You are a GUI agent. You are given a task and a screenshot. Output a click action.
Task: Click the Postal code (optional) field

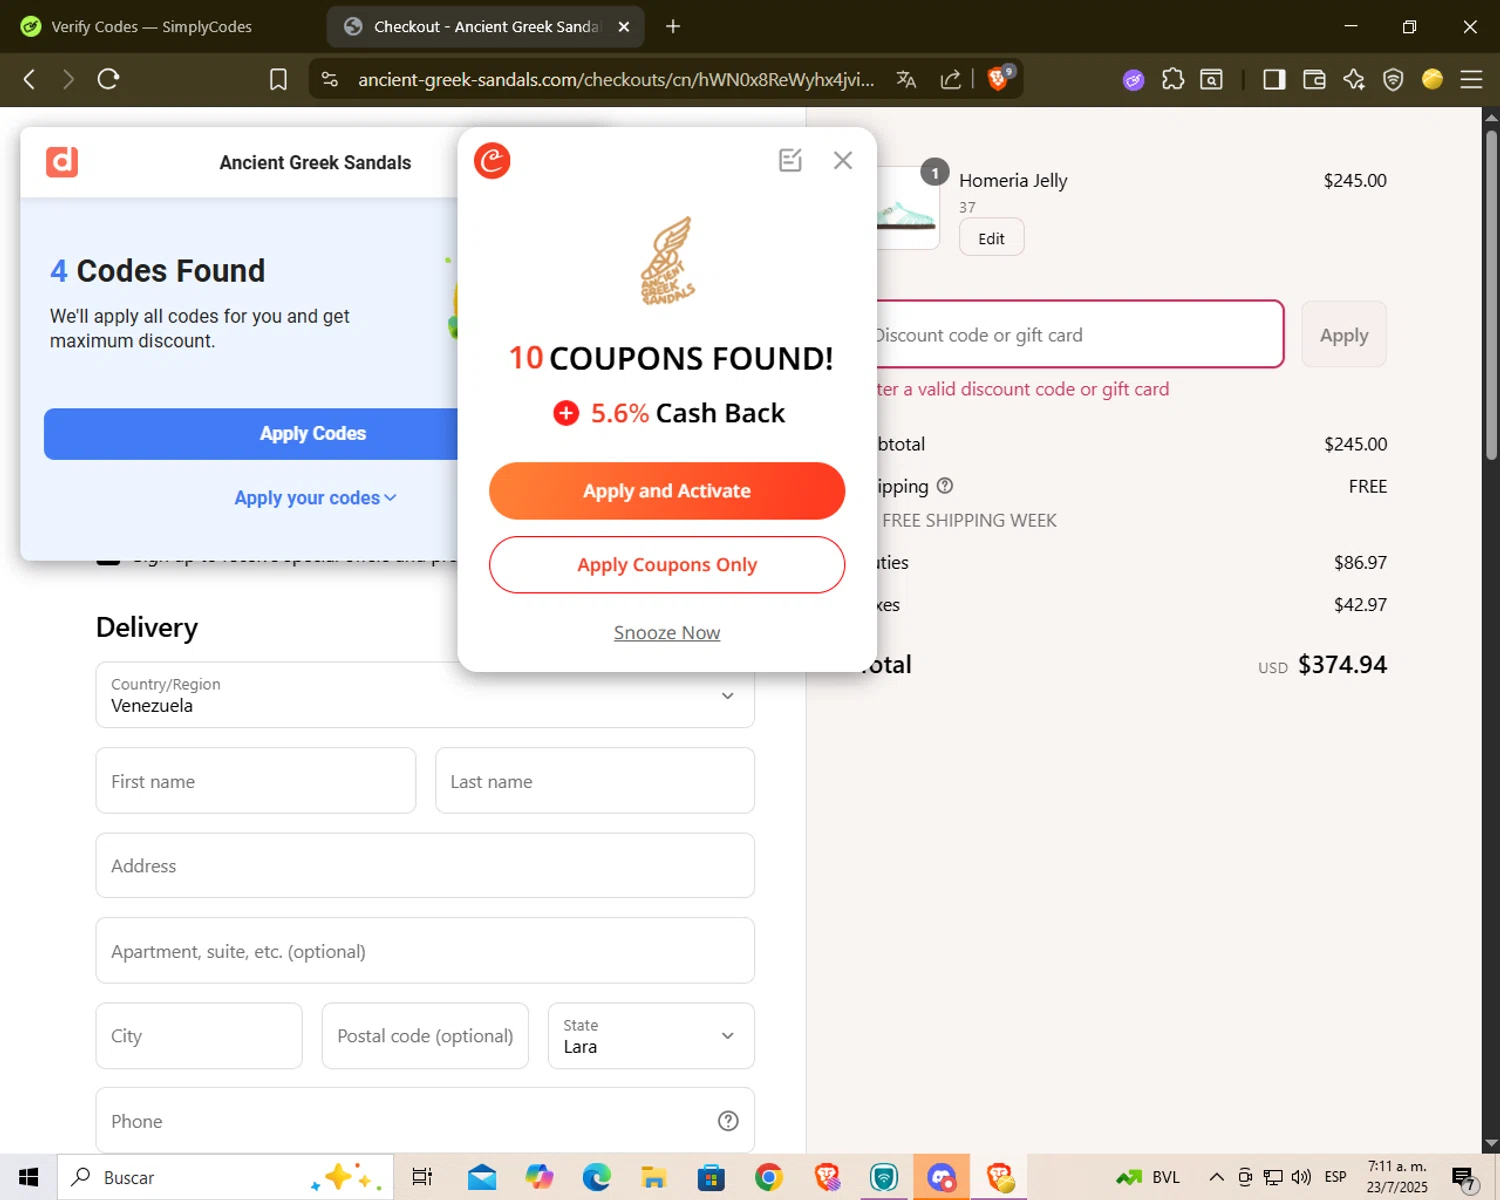point(425,1036)
